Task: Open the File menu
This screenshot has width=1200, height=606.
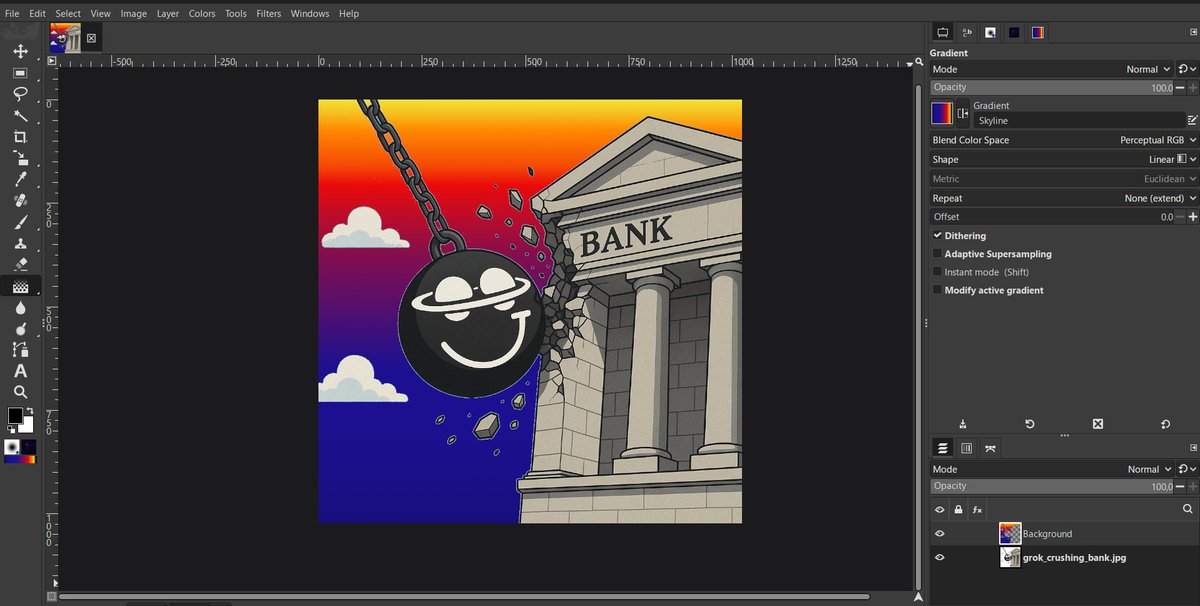Action: click(12, 14)
